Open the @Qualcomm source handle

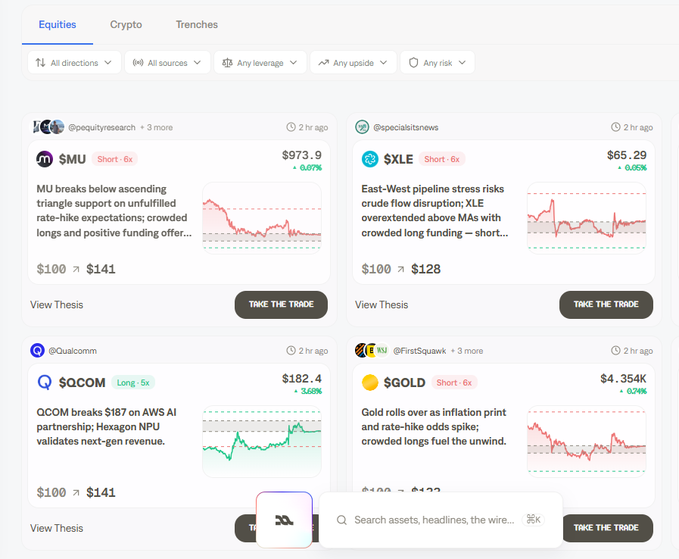pos(73,351)
